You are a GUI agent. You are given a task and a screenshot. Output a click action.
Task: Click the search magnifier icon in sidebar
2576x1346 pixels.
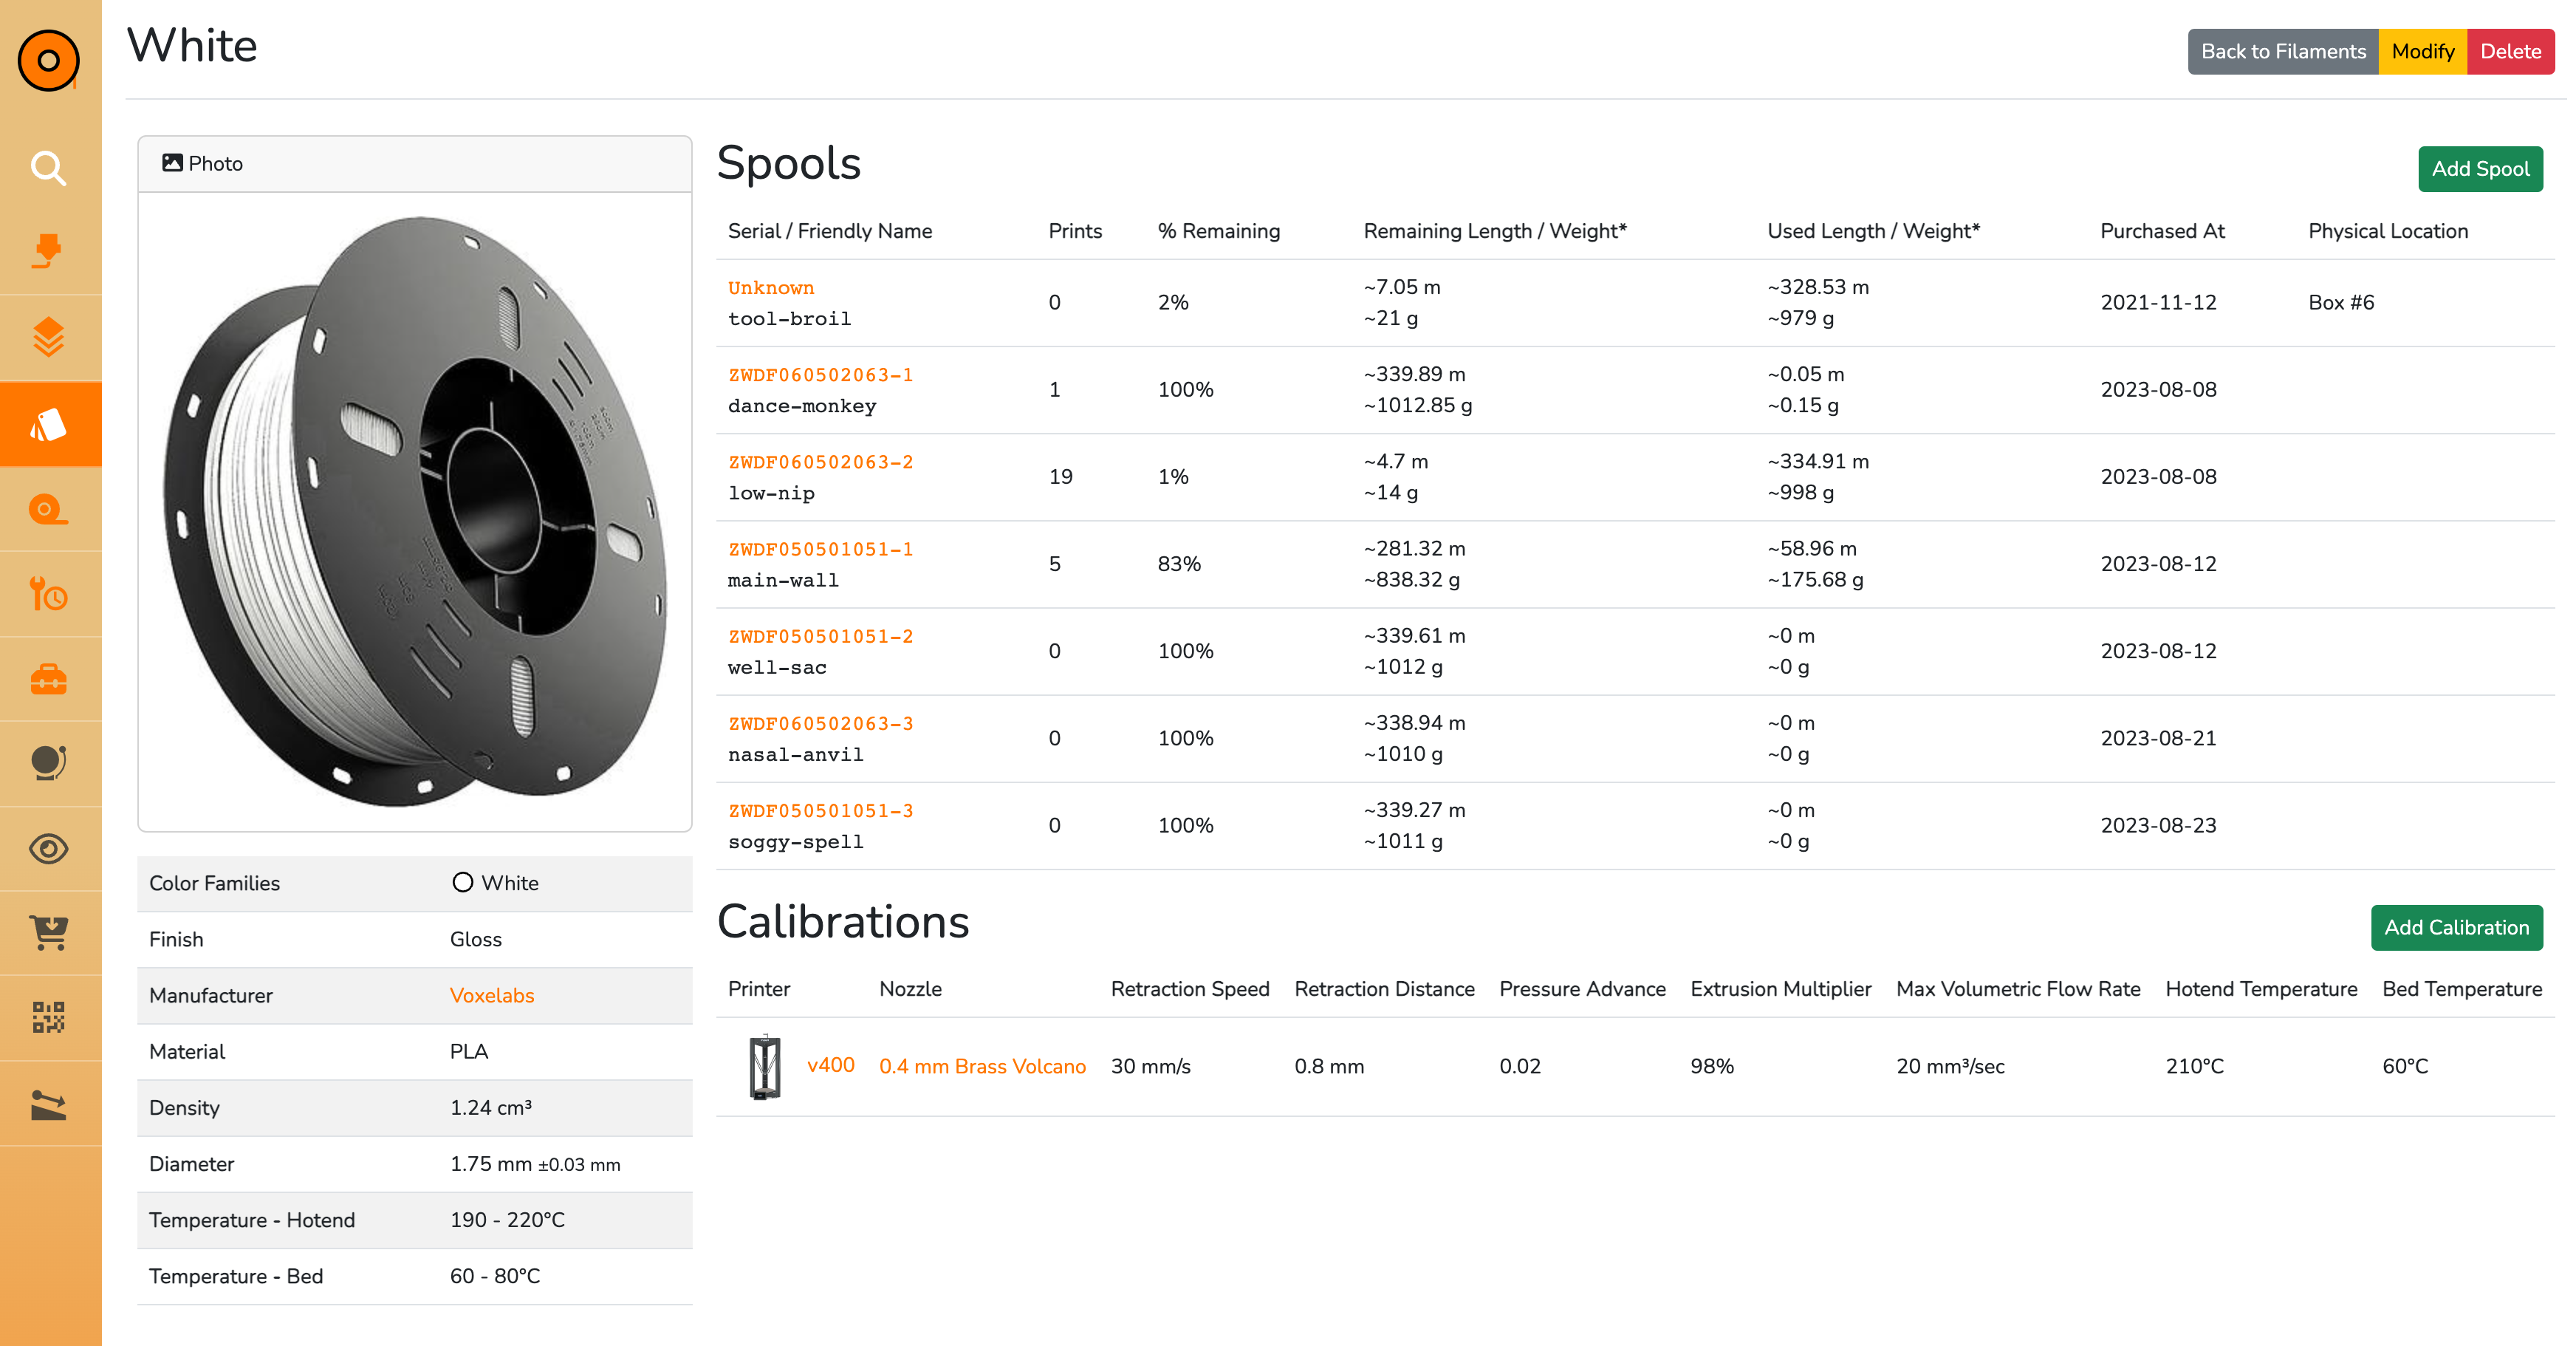point(48,168)
